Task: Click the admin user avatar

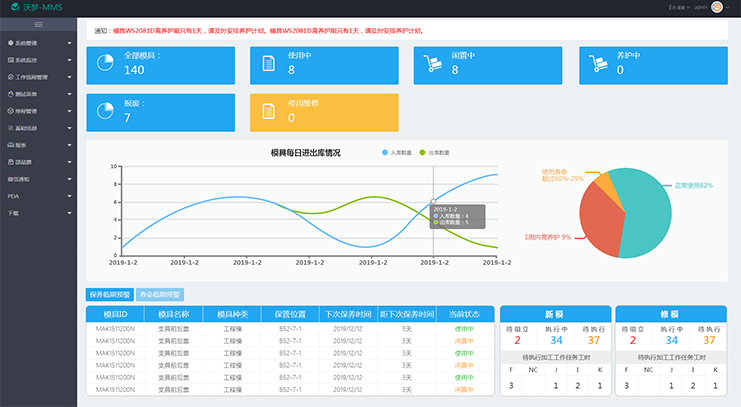Action: click(x=716, y=7)
